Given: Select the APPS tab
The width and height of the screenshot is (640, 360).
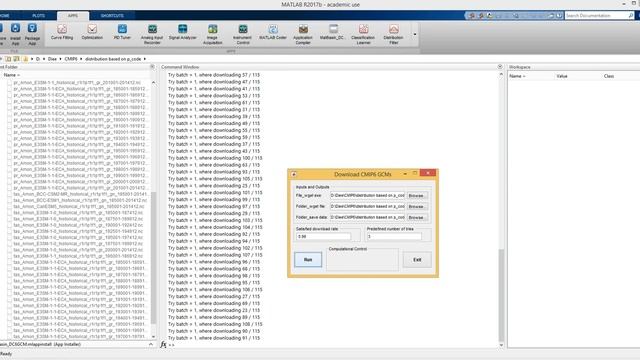Looking at the screenshot, I should point(73,16).
